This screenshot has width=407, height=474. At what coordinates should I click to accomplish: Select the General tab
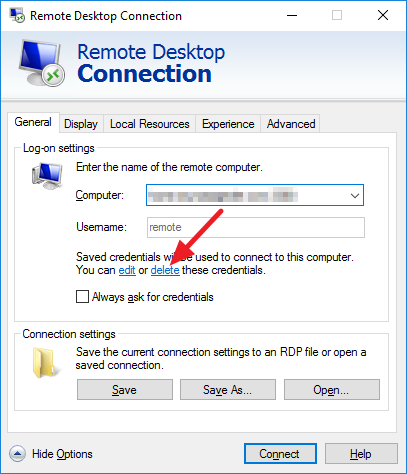tap(33, 122)
